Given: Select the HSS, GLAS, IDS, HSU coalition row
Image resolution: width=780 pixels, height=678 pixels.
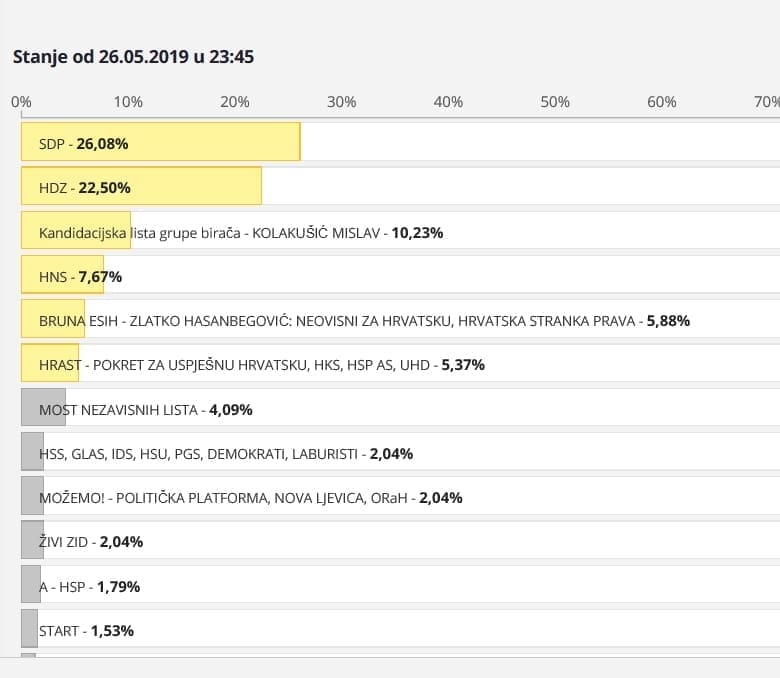Looking at the screenshot, I should pos(225,453).
